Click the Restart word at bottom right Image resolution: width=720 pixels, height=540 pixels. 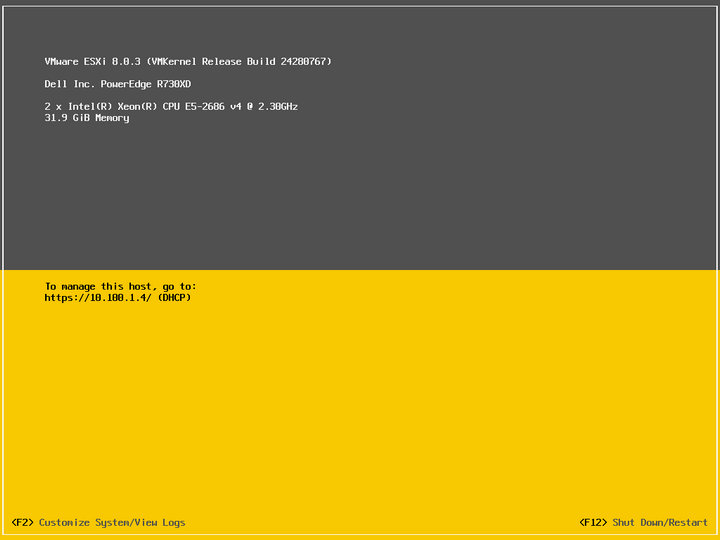[689, 522]
